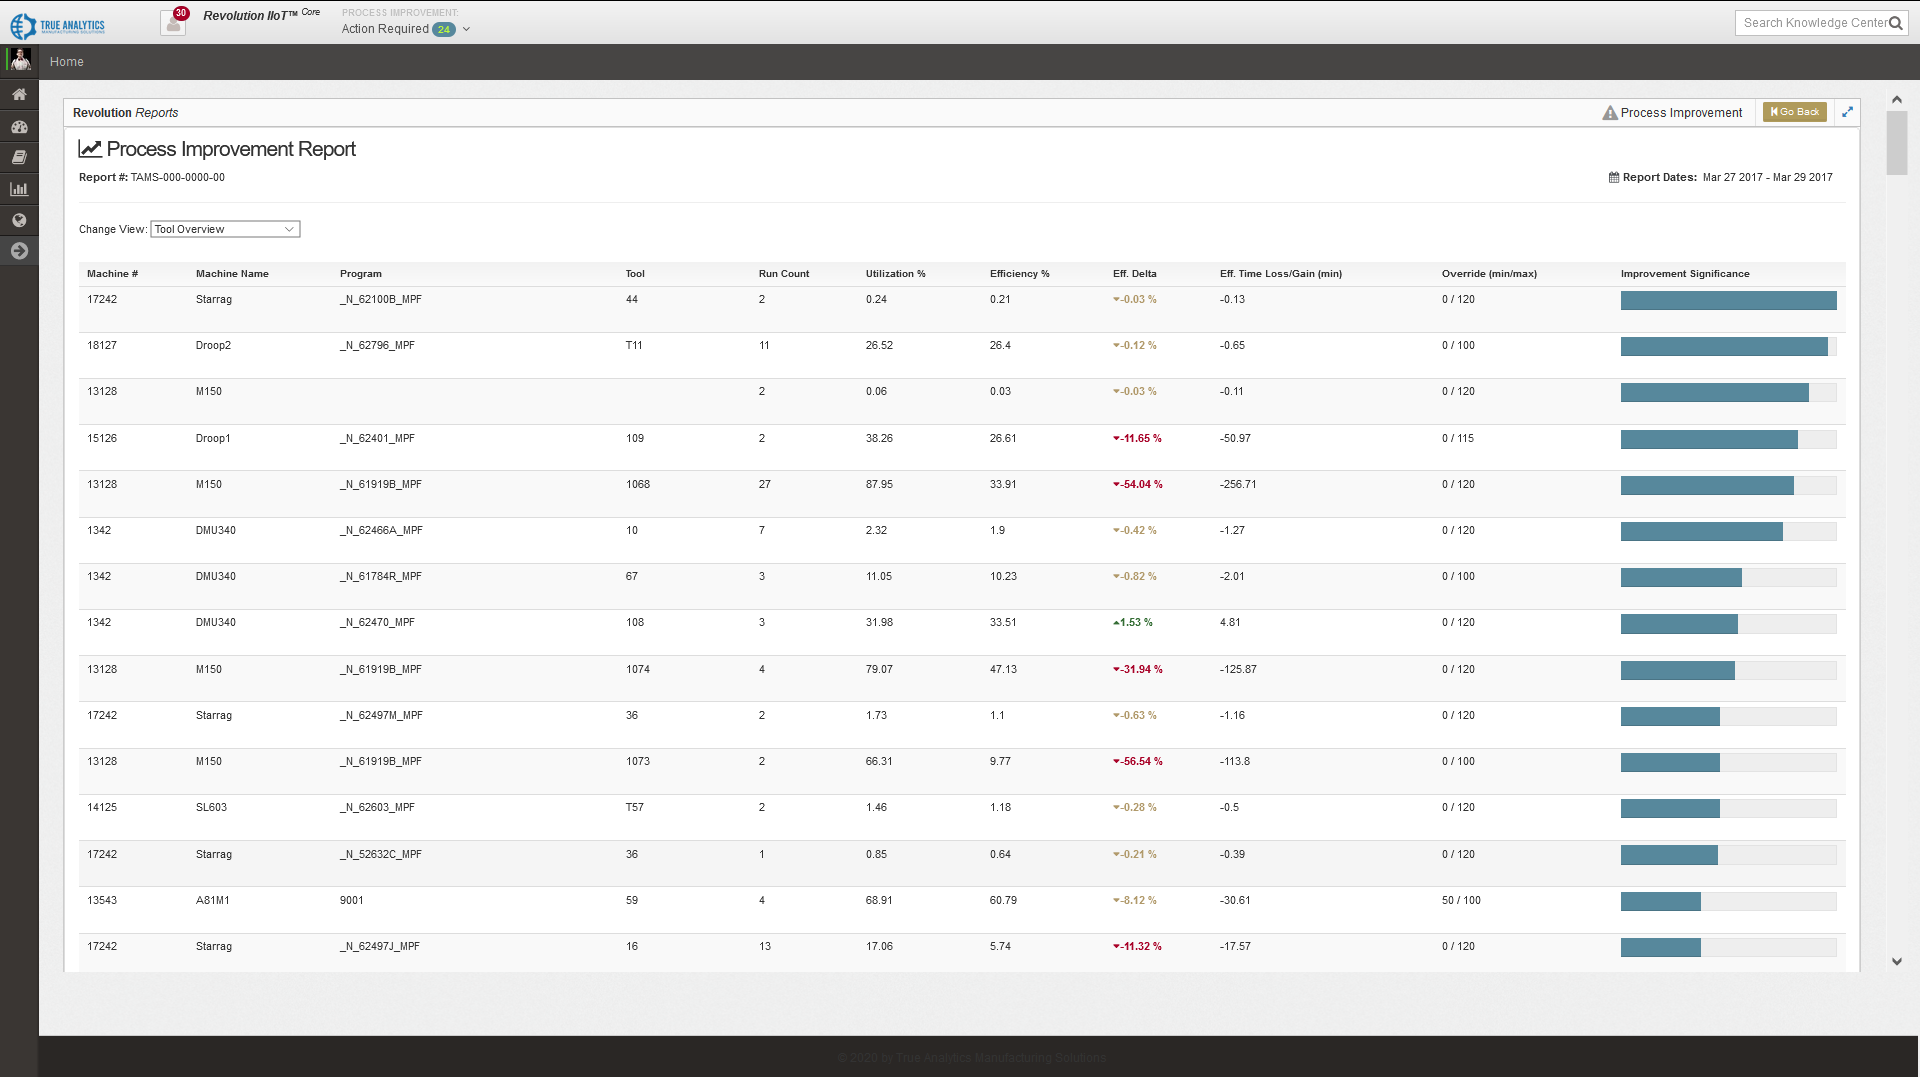Click the Go Back button
The width and height of the screenshot is (1920, 1077).
(x=1794, y=112)
